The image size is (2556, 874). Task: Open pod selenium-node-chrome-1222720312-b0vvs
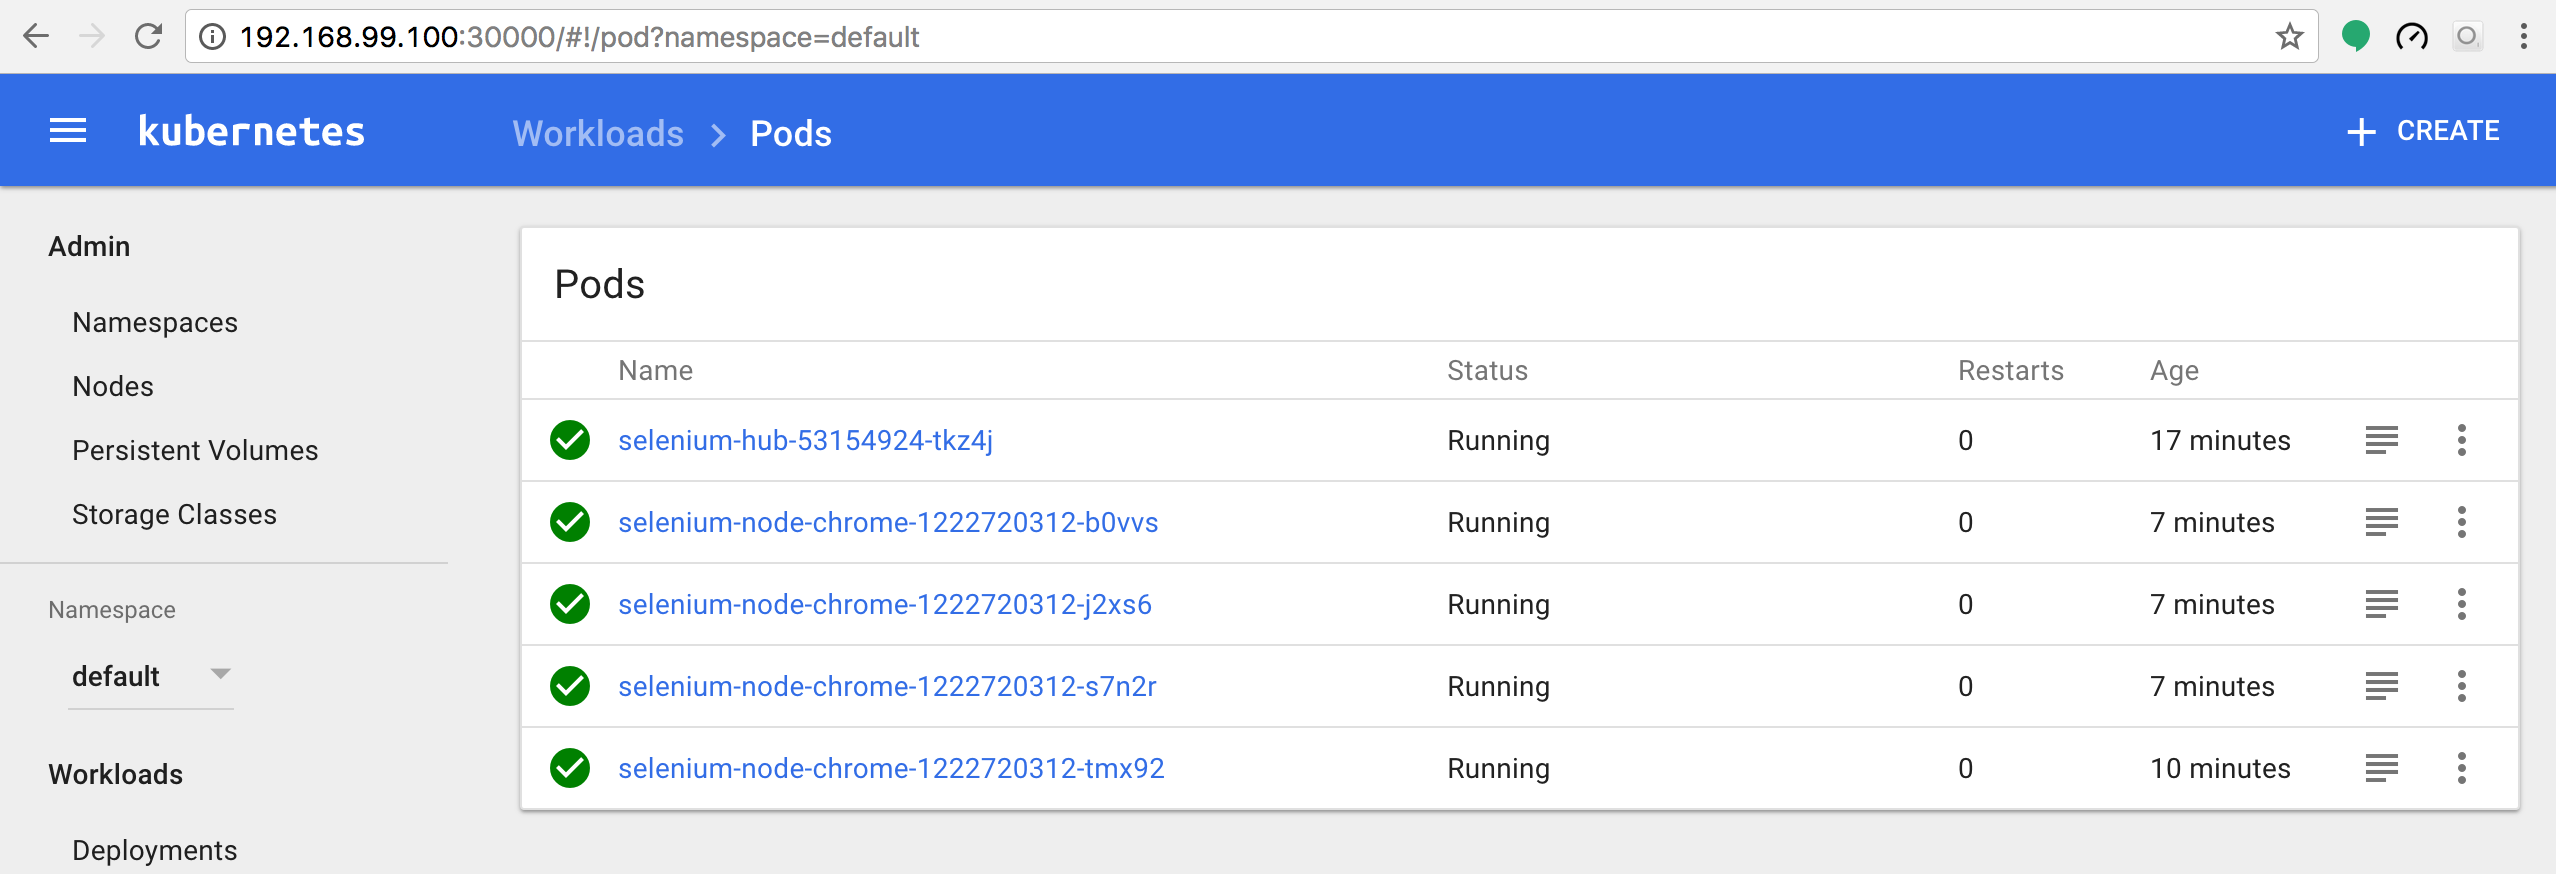point(888,522)
